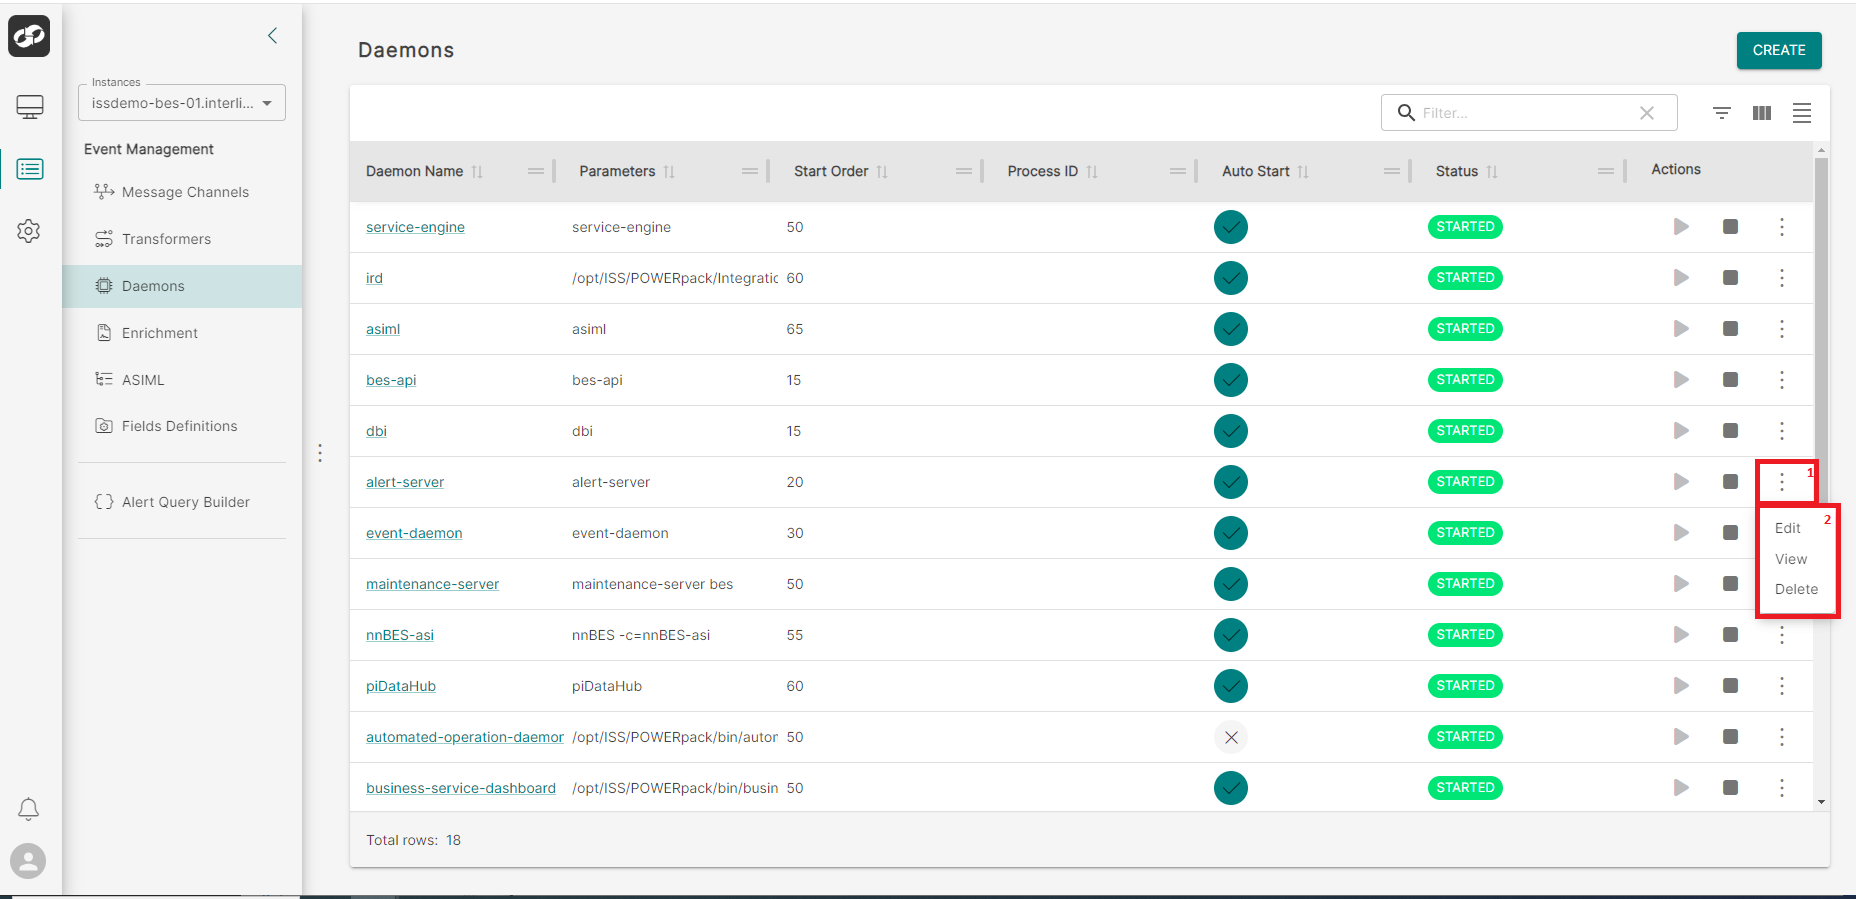Open Fields Definitions
Screen dimensions: 1856x899
(179, 426)
